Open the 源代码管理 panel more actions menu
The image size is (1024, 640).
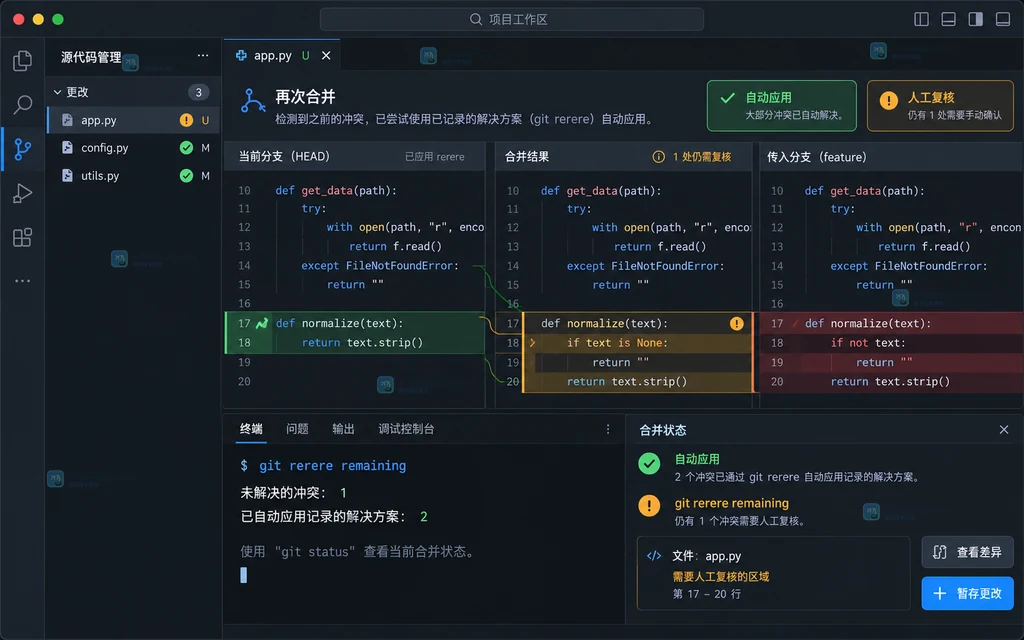point(203,56)
